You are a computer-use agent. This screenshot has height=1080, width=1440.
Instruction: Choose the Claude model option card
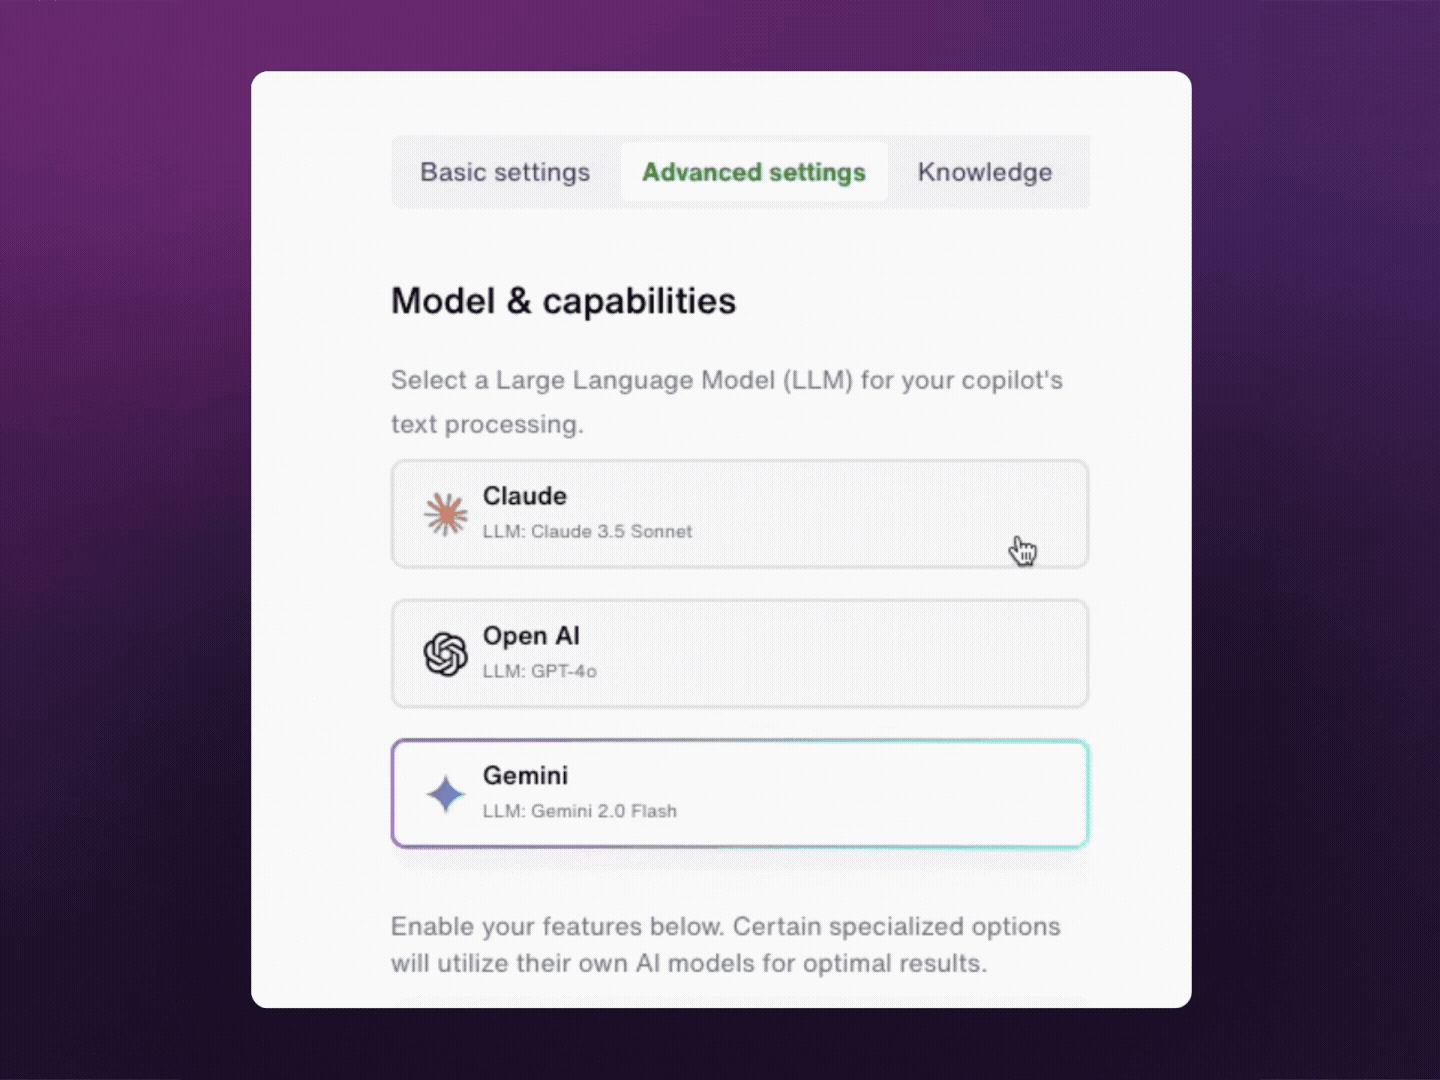(740, 514)
